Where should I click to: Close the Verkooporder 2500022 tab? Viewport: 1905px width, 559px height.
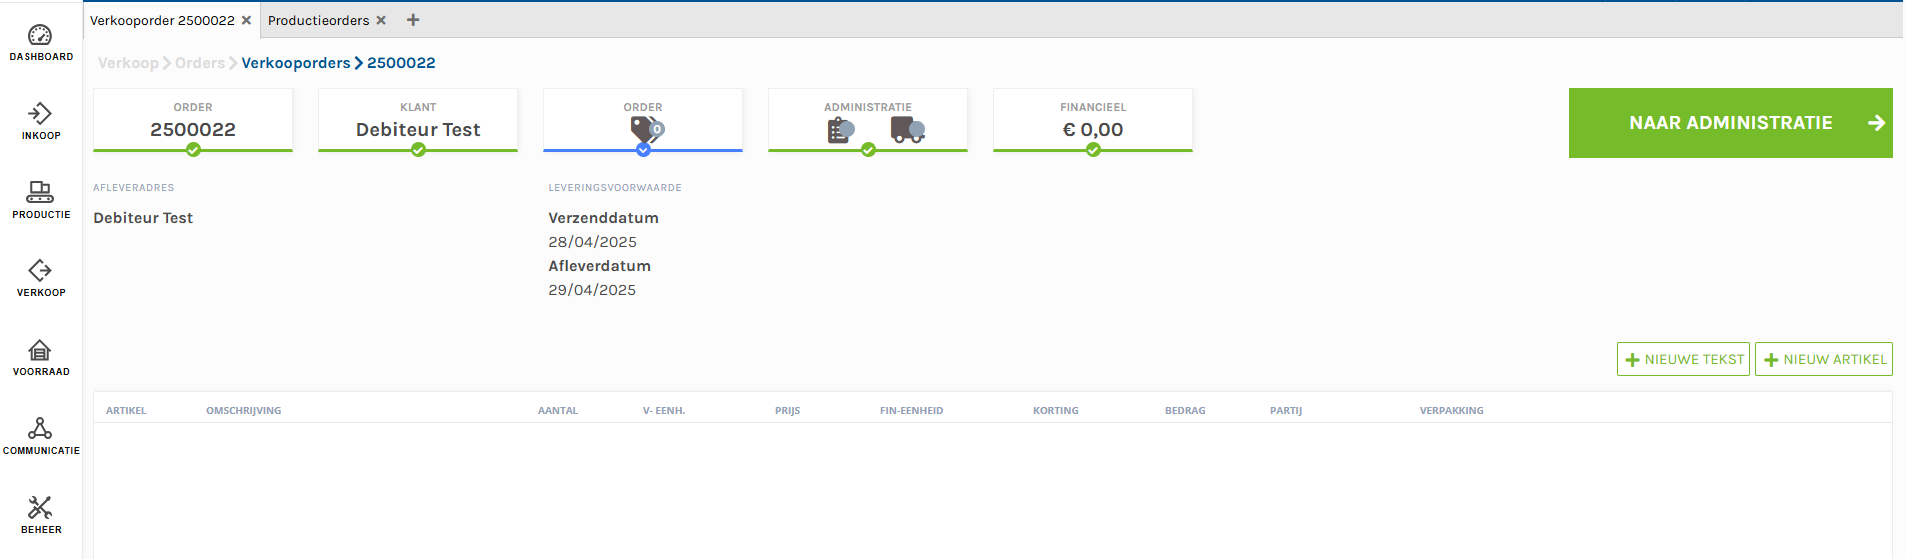point(246,20)
